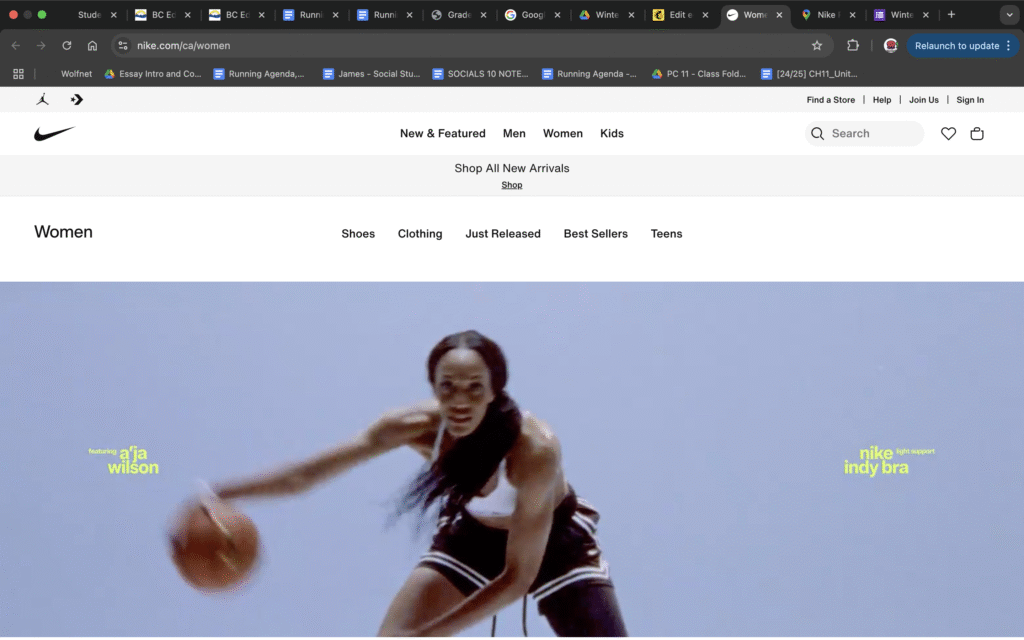Open [24/25] CH11_Unit... bookmark
This screenshot has width=1024, height=640.
tap(809, 74)
